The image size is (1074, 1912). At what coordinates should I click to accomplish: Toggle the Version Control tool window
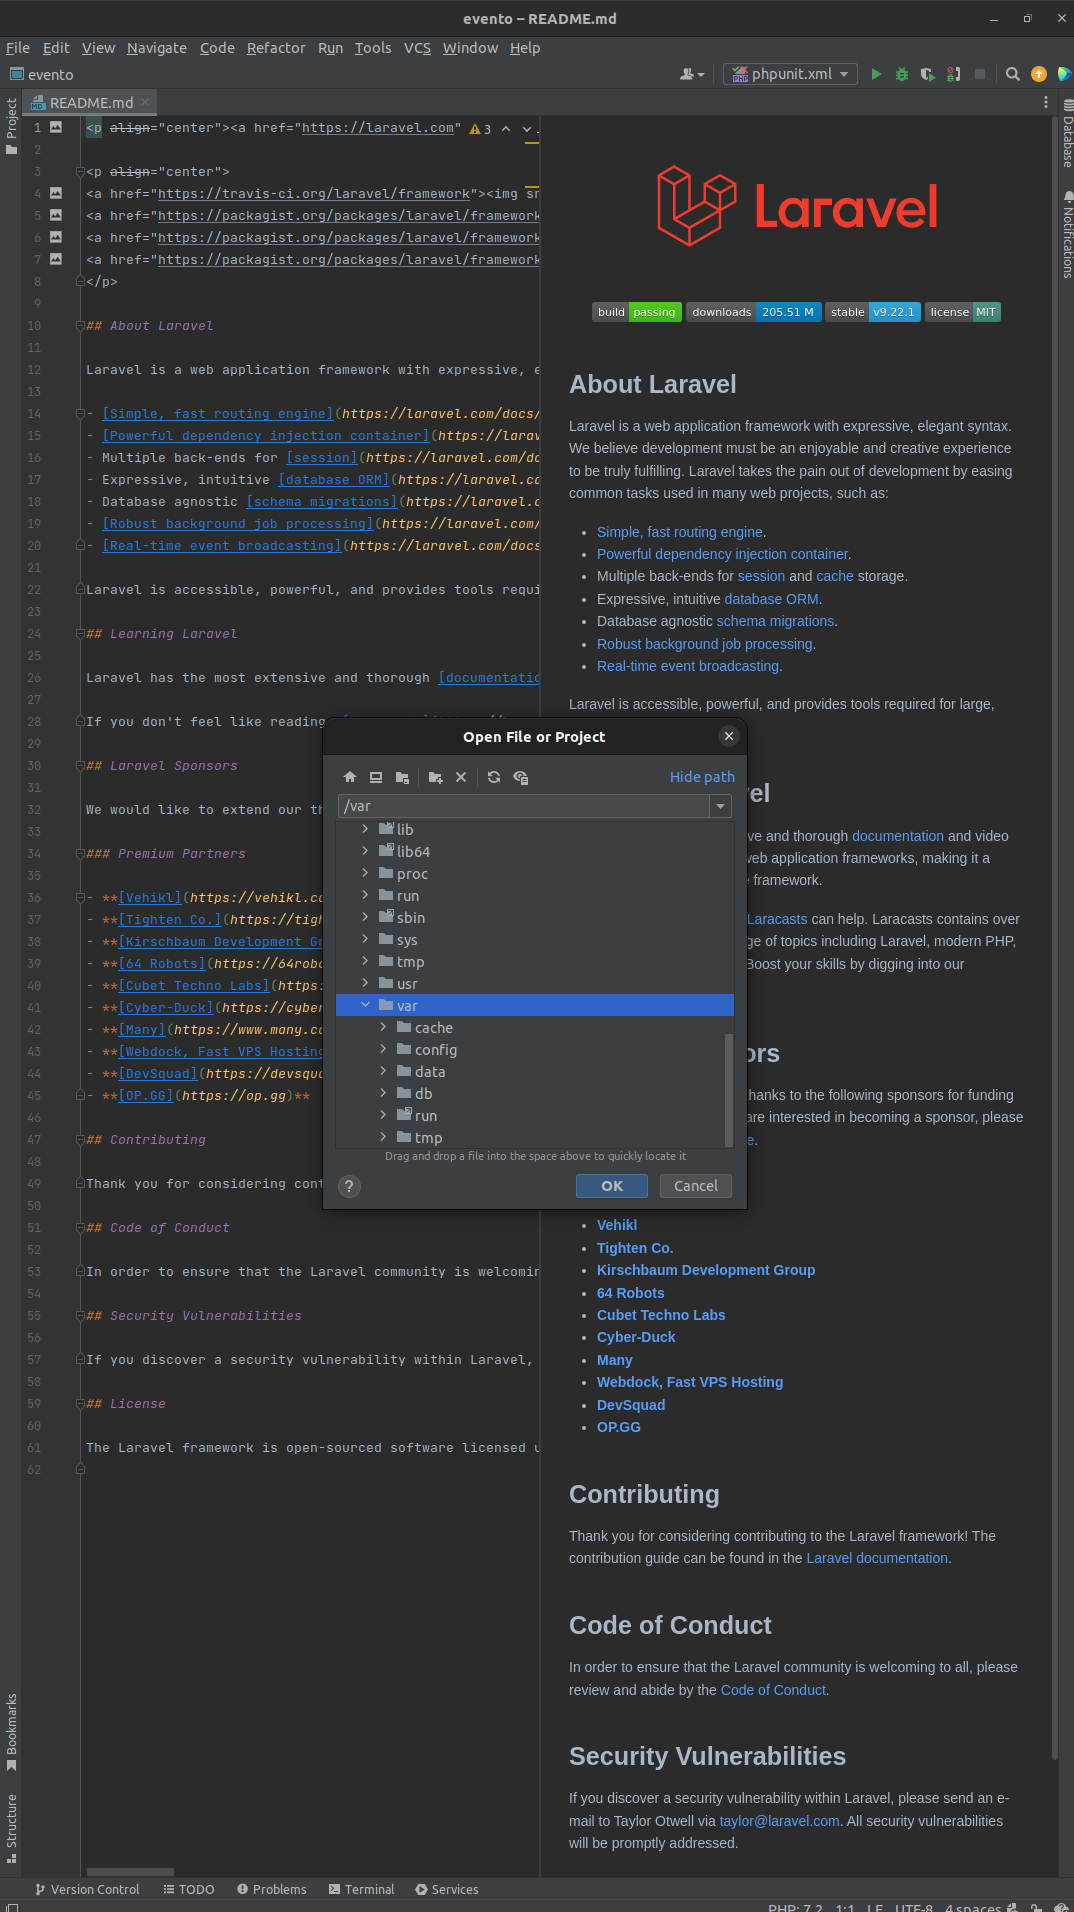(87, 1889)
